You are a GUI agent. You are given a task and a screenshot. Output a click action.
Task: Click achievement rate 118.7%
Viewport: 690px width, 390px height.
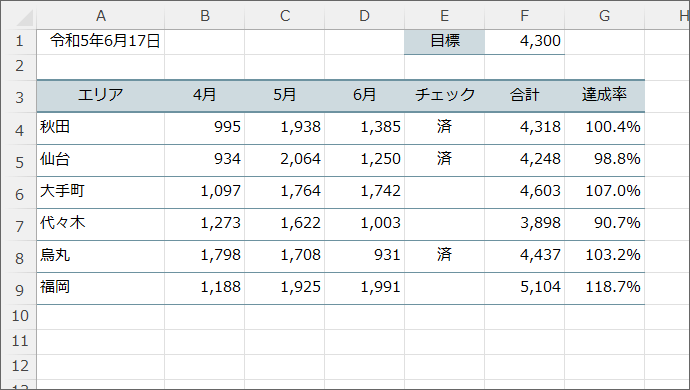click(x=605, y=289)
